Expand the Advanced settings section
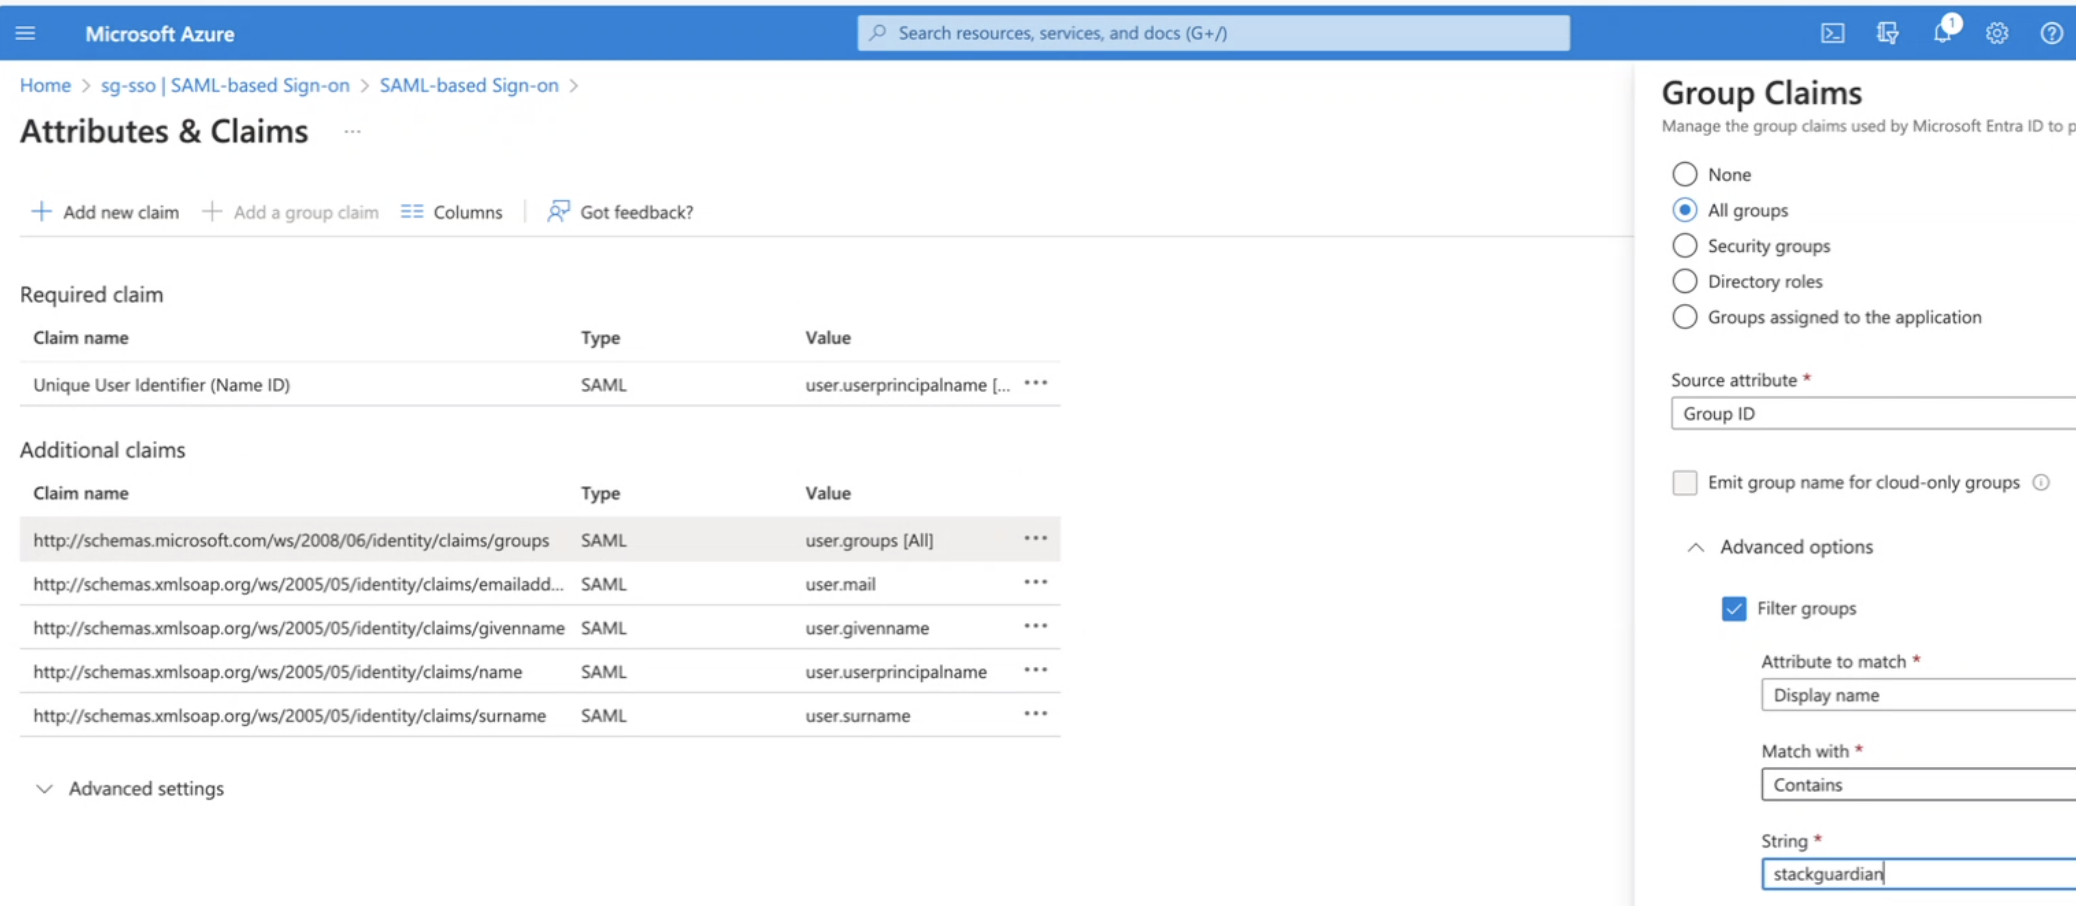2076x906 pixels. click(45, 789)
